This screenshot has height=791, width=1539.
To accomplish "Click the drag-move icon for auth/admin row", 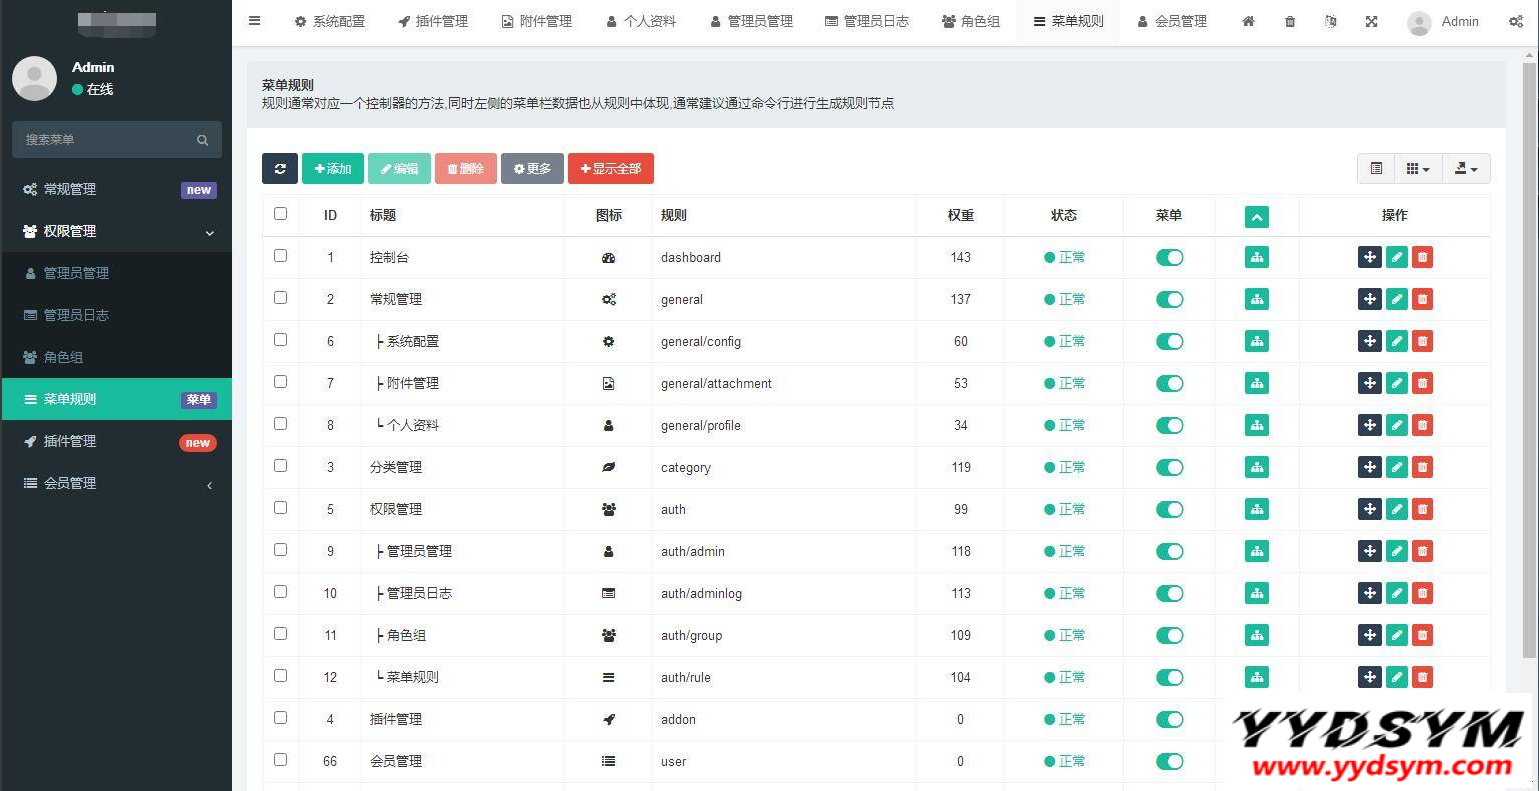I will tap(1369, 551).
